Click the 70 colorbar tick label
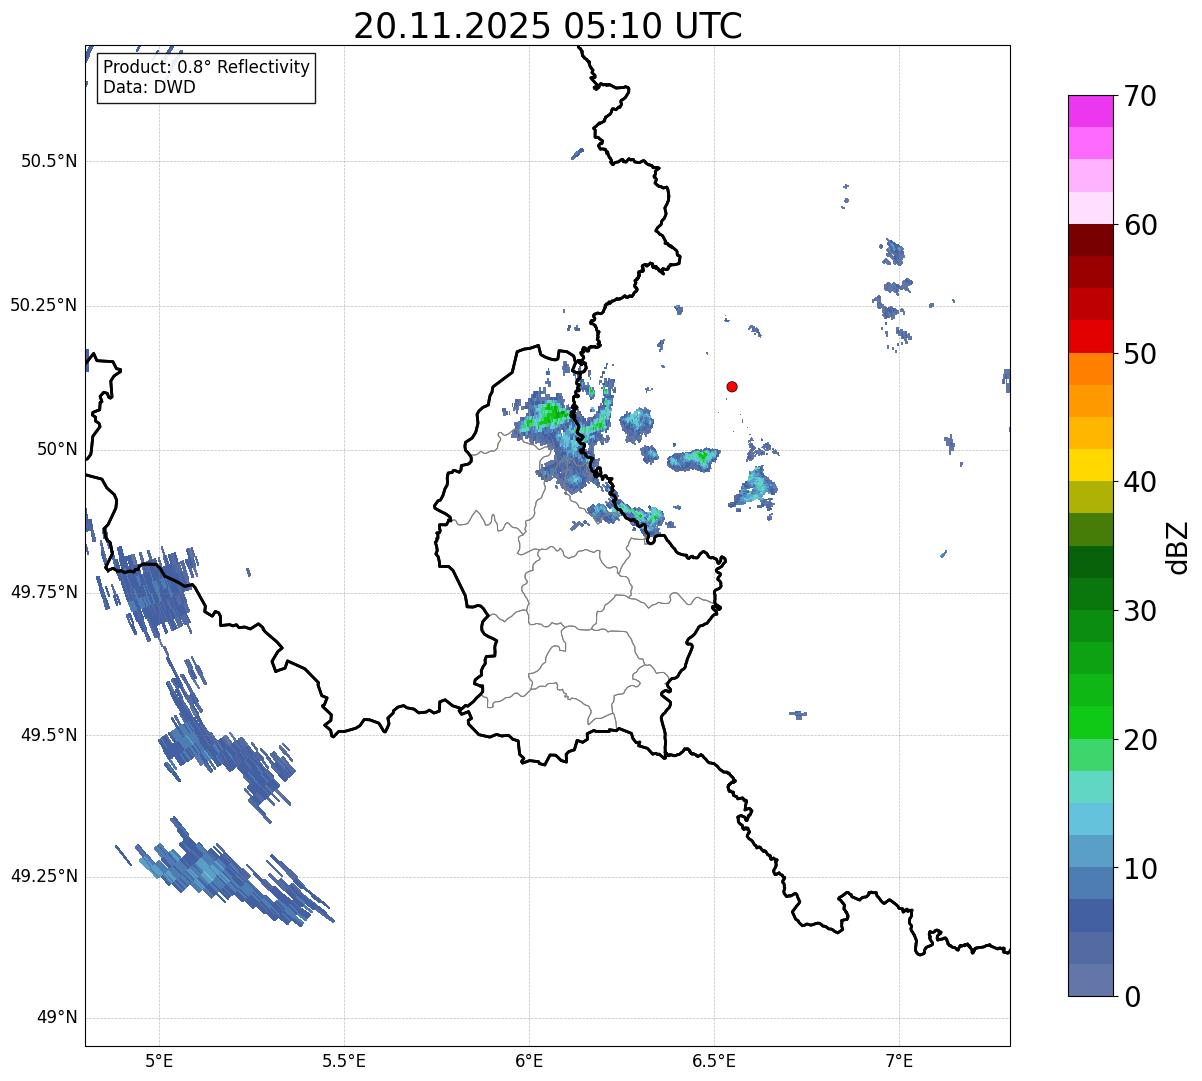This screenshot has width=1202, height=1081. [x=1140, y=96]
